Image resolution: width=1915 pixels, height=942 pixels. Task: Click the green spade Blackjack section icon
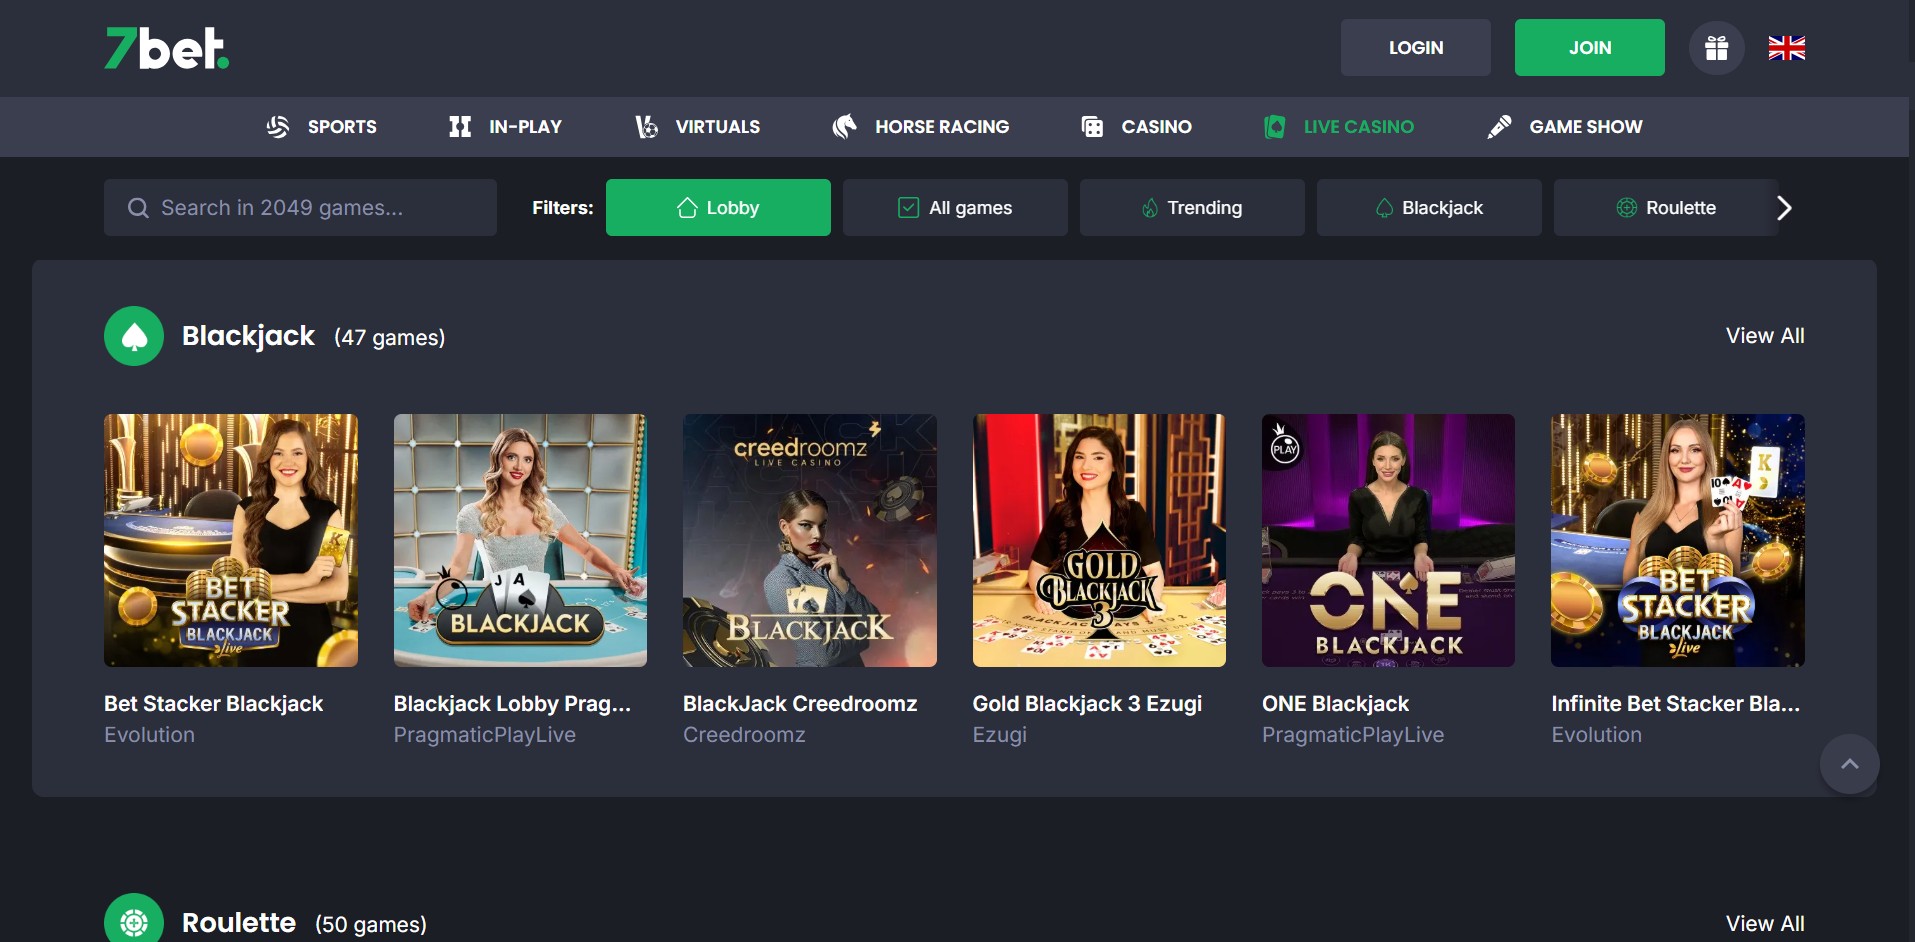click(134, 336)
